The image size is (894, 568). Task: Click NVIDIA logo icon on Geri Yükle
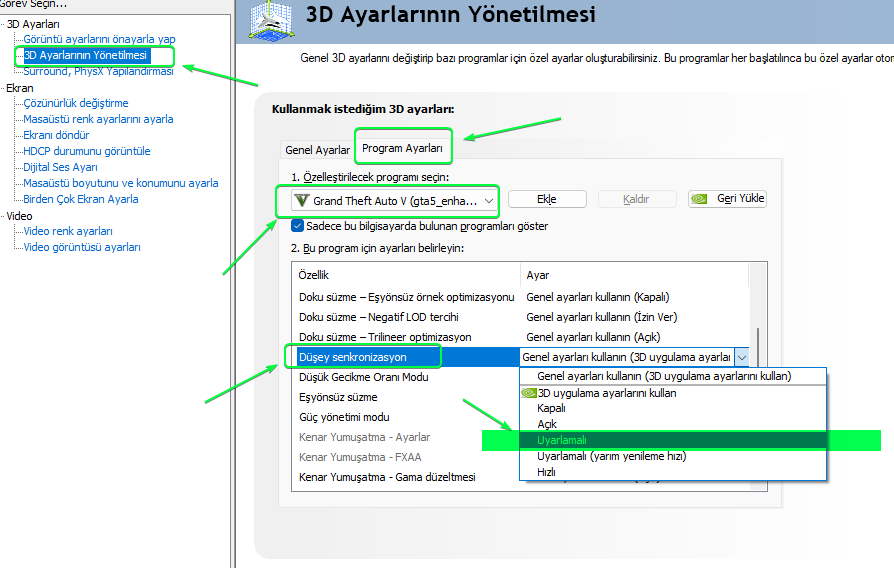(x=699, y=198)
